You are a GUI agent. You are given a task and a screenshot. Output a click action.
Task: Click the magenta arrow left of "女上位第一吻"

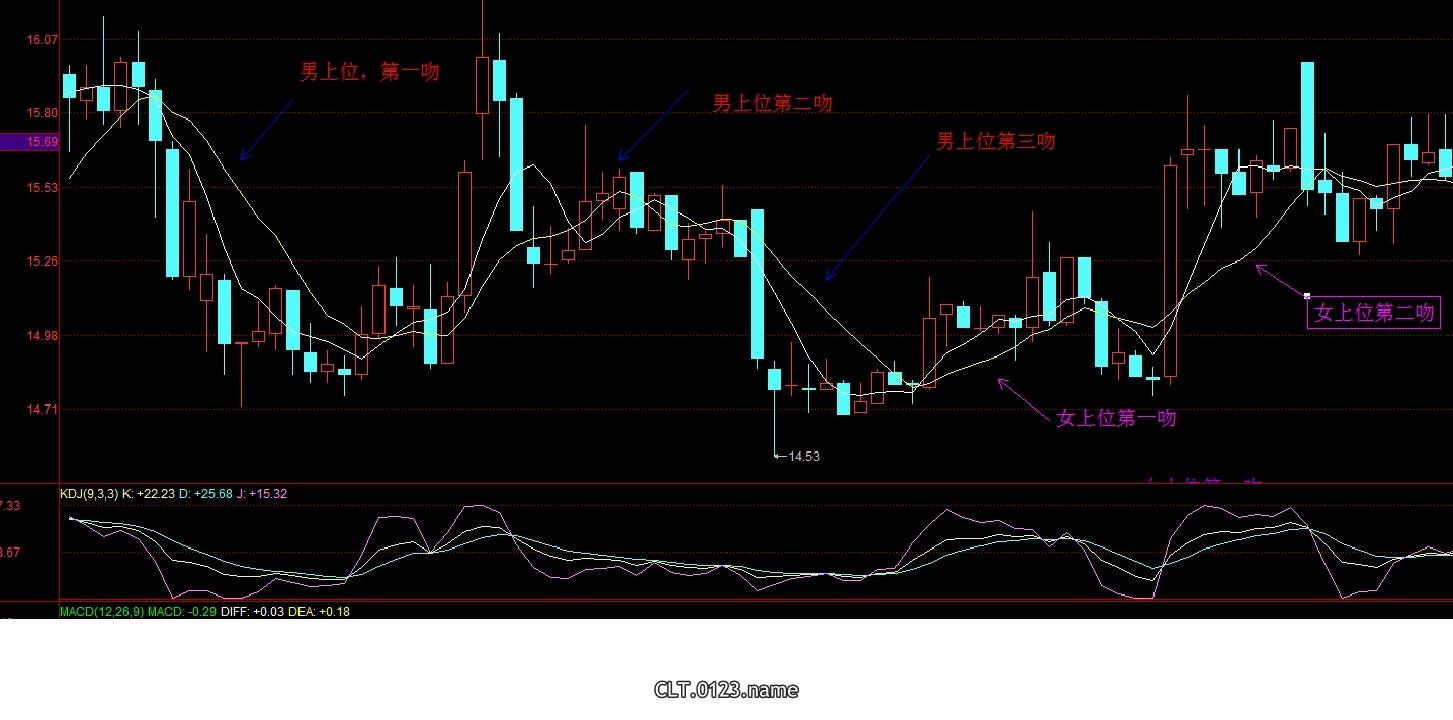coord(1023,397)
